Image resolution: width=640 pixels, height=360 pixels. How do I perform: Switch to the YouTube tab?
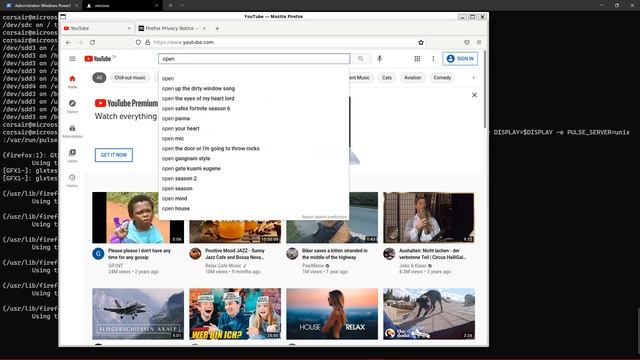coord(97,29)
